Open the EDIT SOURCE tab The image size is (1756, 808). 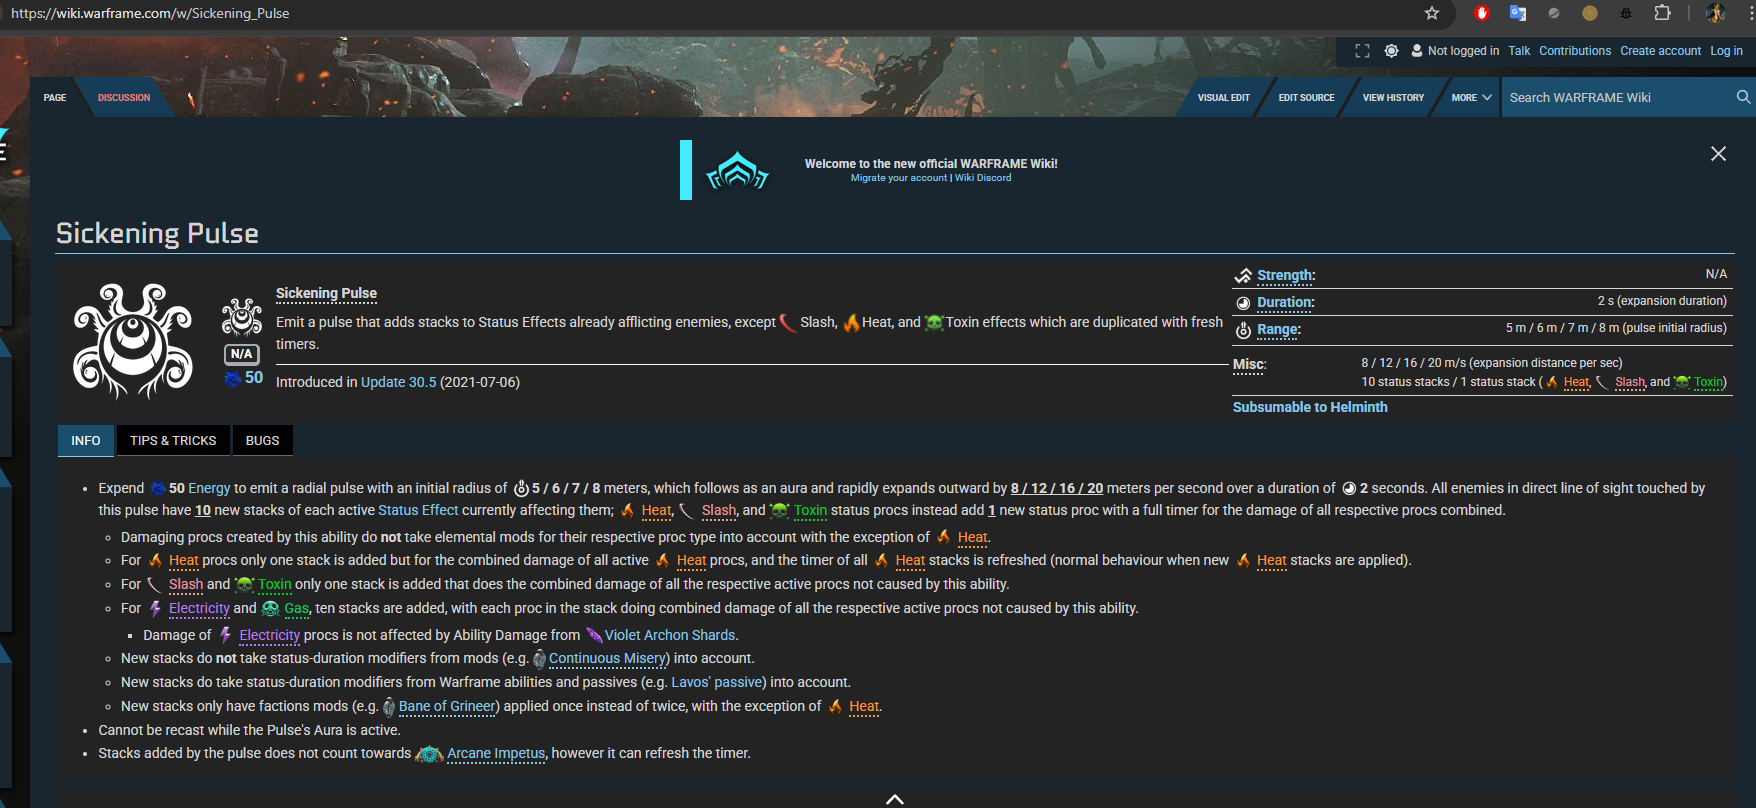coord(1306,98)
